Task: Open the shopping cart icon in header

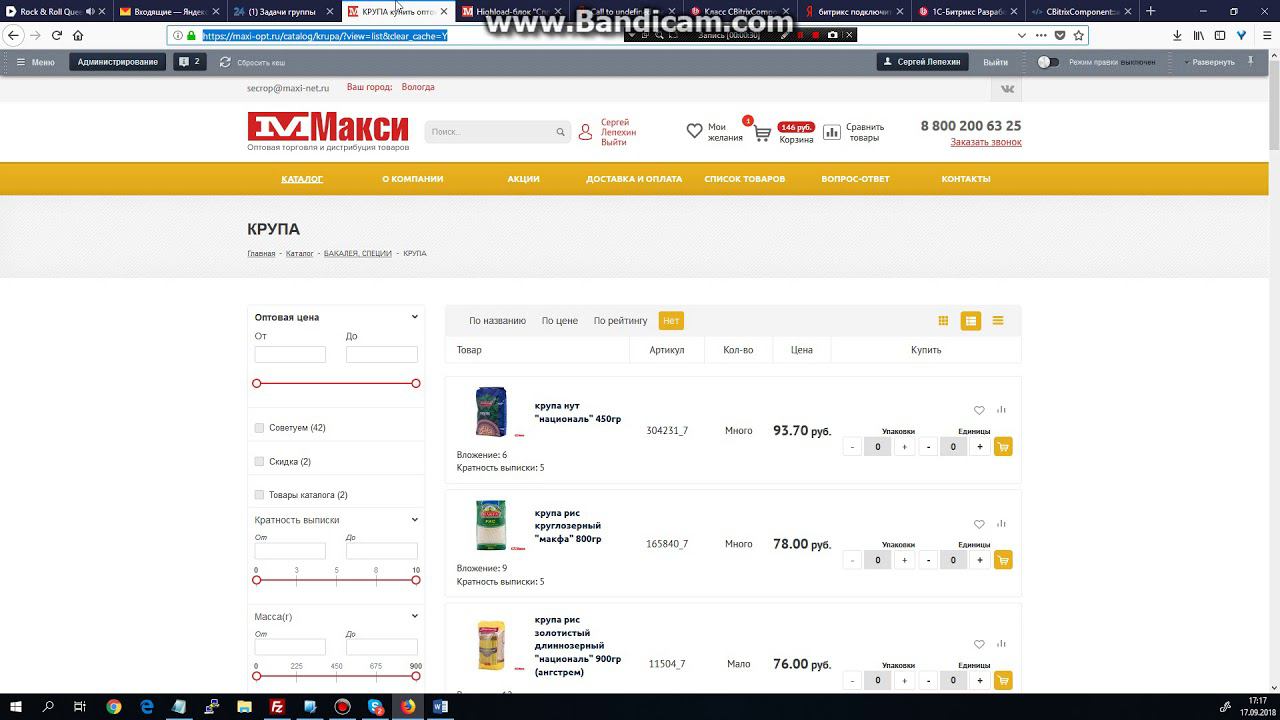Action: pos(762,133)
